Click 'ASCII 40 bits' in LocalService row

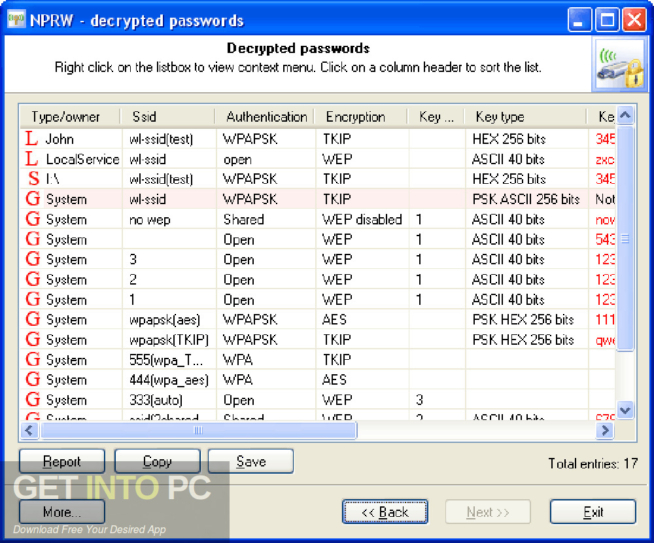(508, 159)
